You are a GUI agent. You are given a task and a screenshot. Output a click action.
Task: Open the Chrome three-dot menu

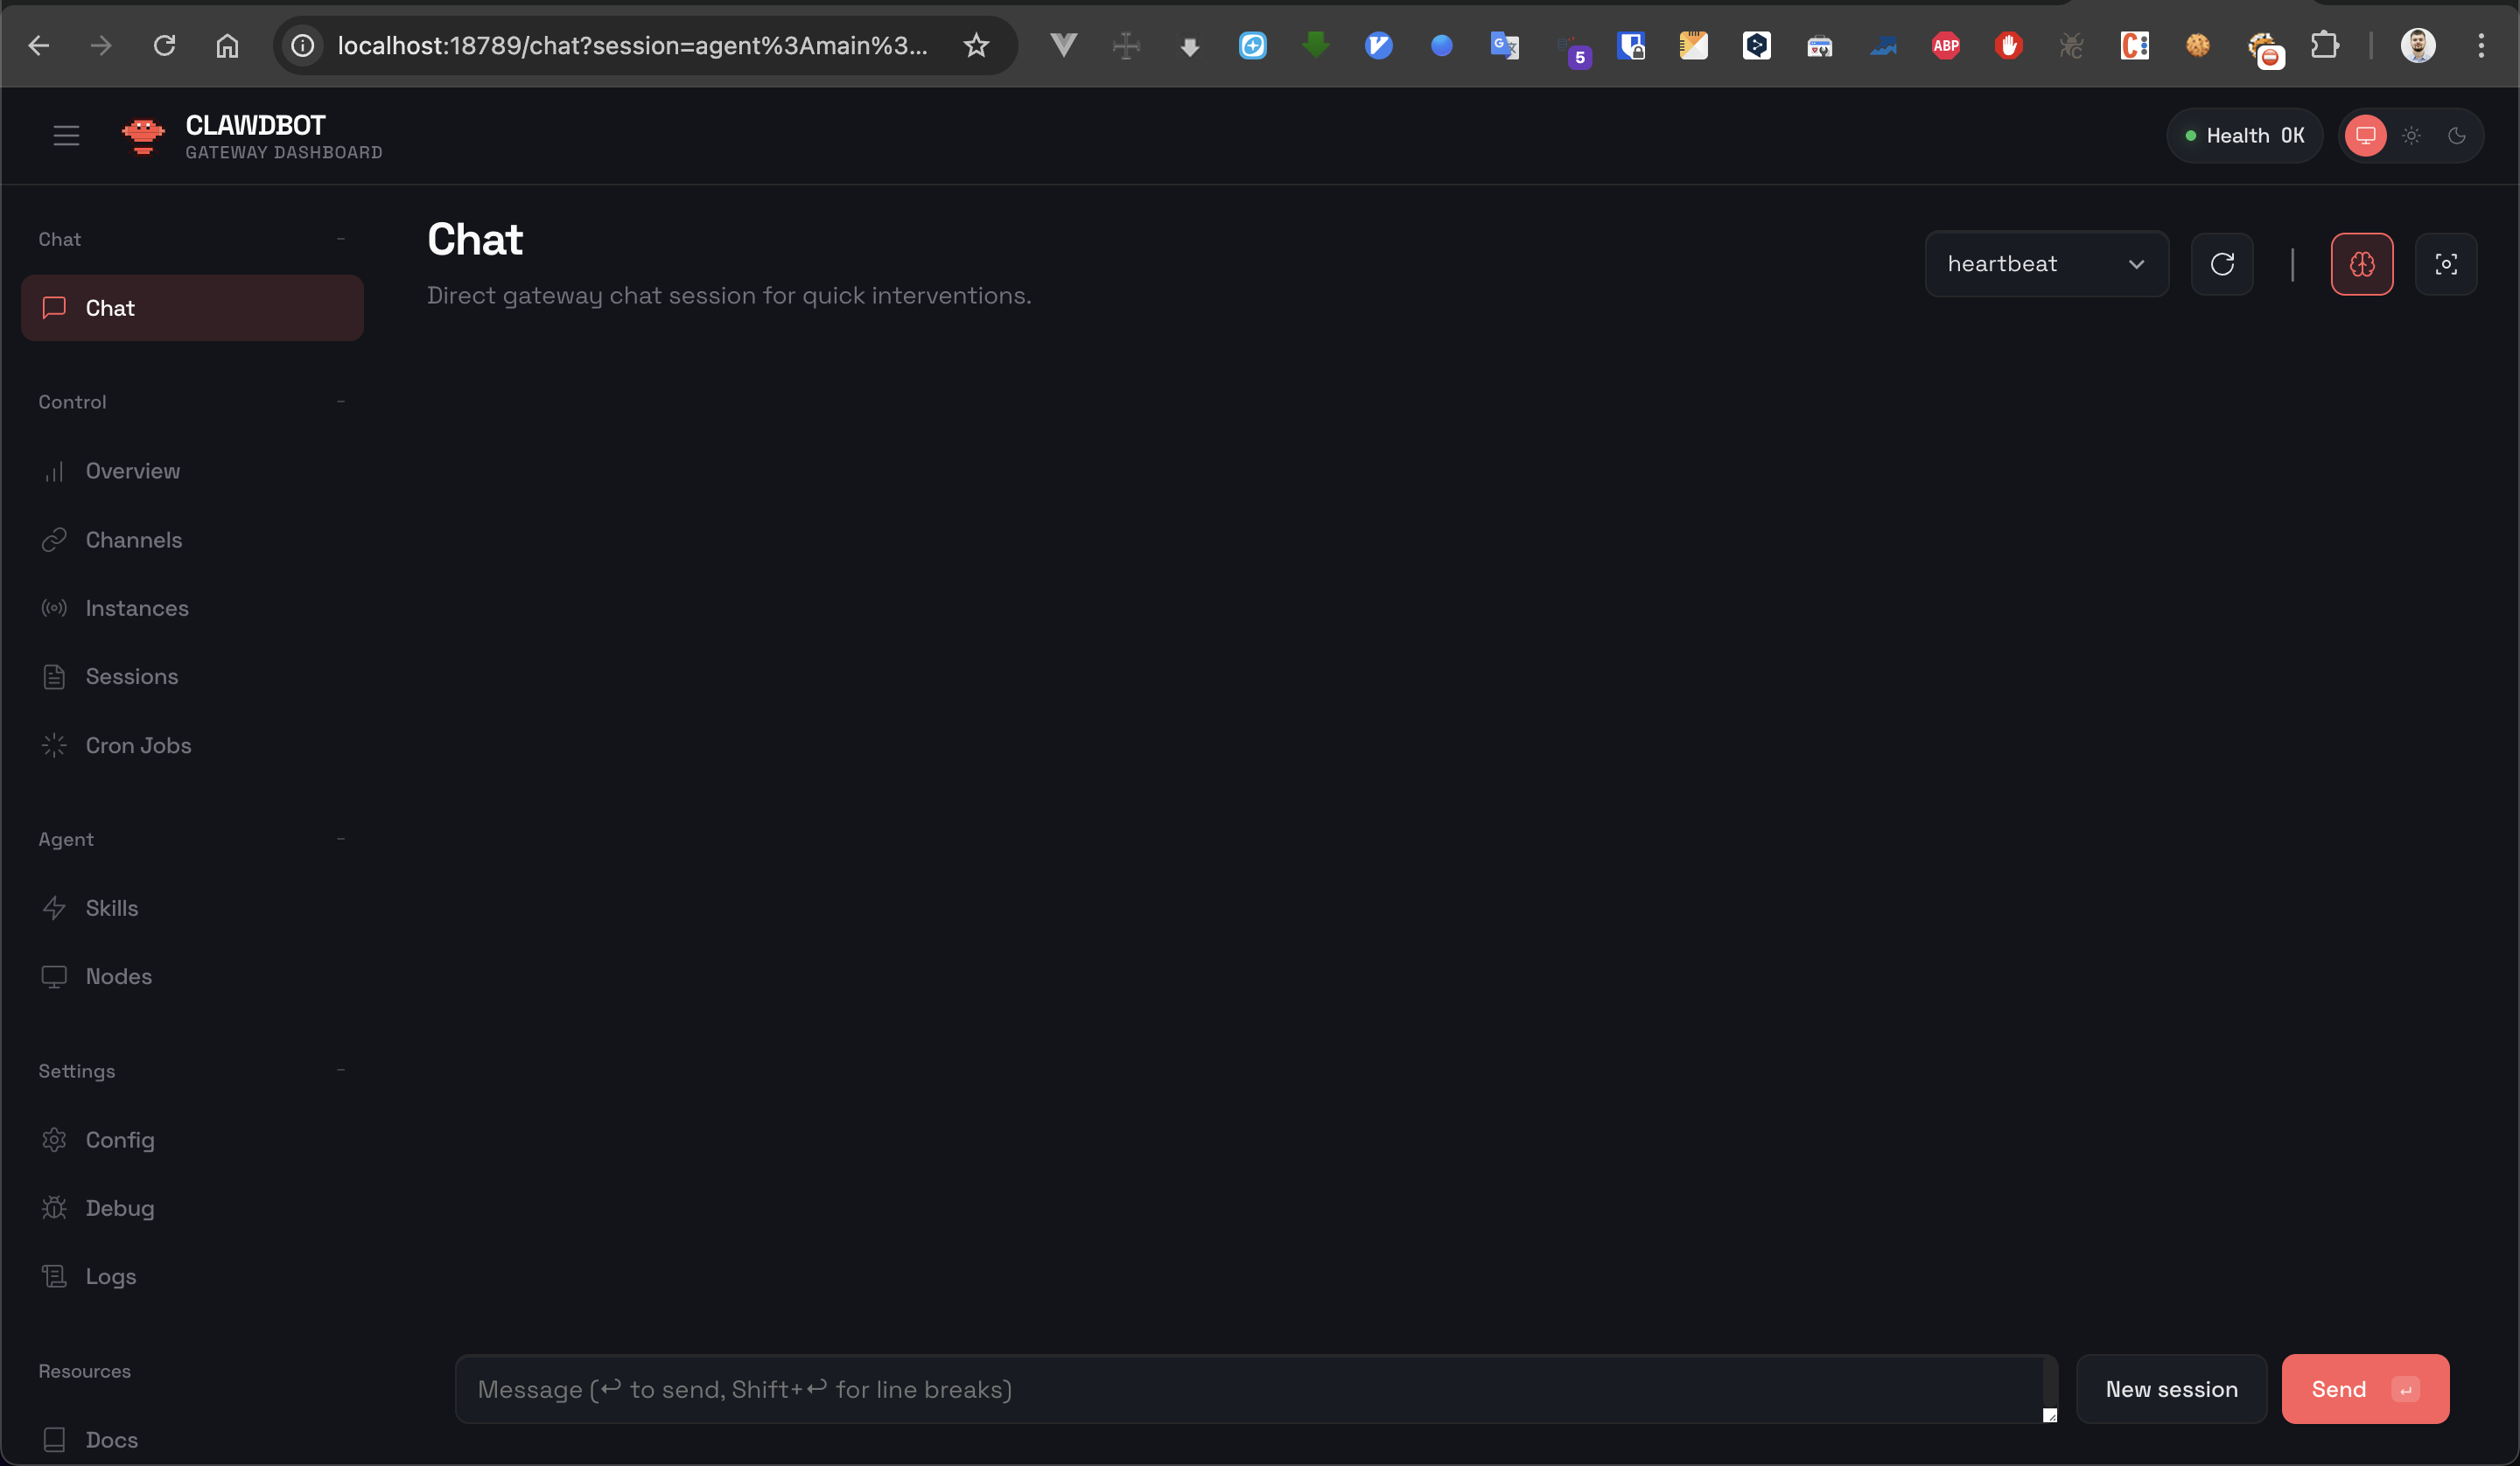(2481, 45)
